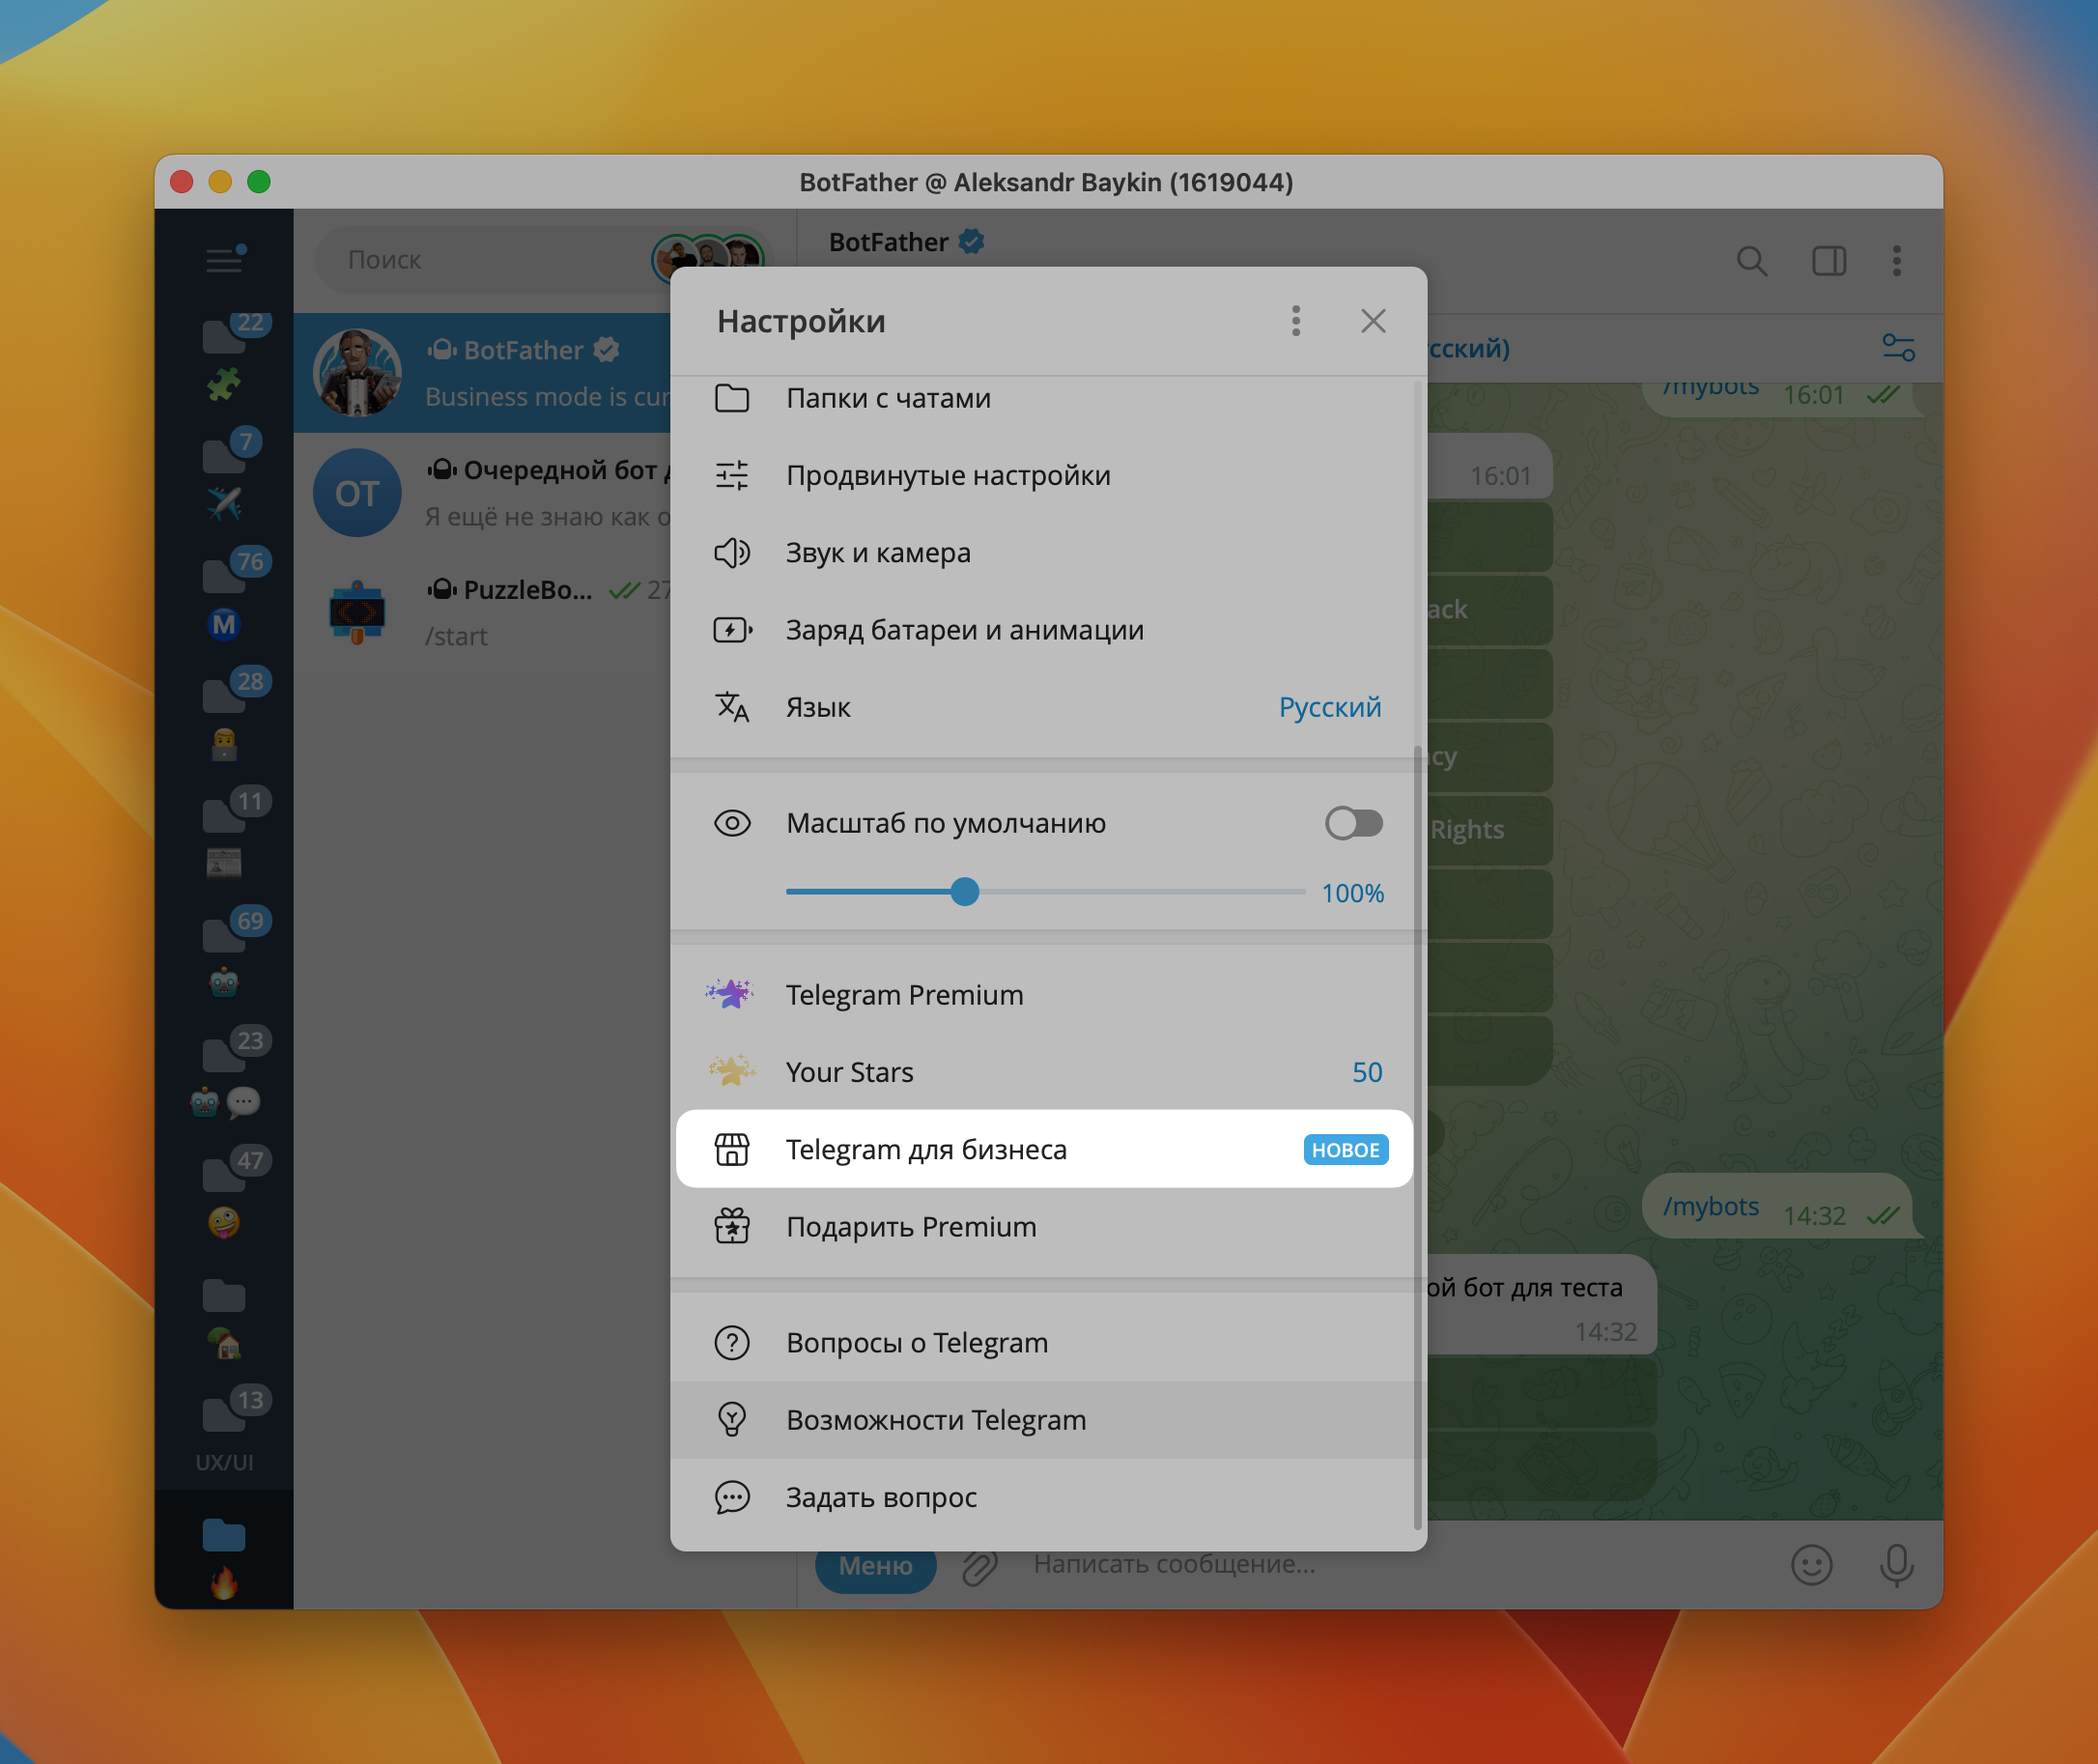
Task: Click the sliders icon for advanced settings
Action: pos(732,475)
